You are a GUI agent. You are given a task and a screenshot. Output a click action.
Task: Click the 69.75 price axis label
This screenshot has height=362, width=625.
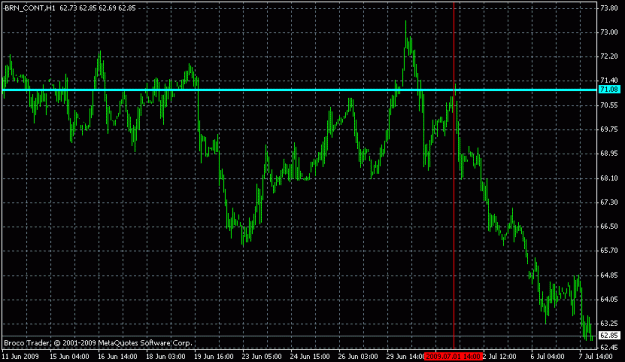(609, 129)
